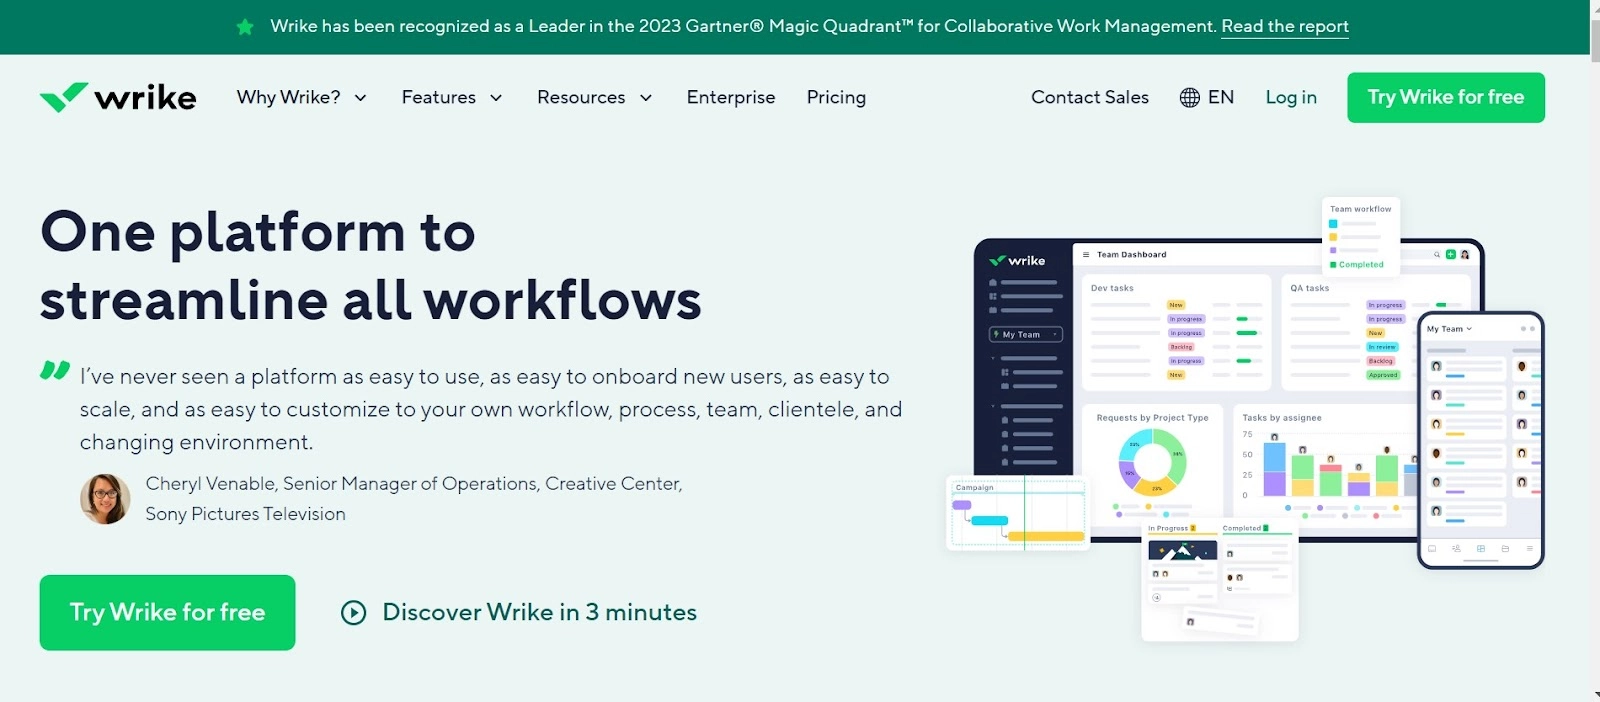Select My Team dropdown in phone mockup
Image resolution: width=1600 pixels, height=702 pixels.
click(x=1449, y=329)
